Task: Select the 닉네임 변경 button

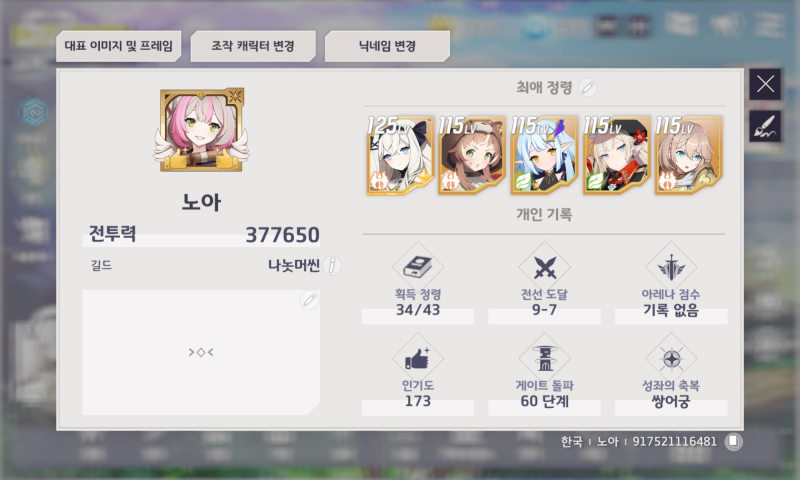Action: [387, 46]
